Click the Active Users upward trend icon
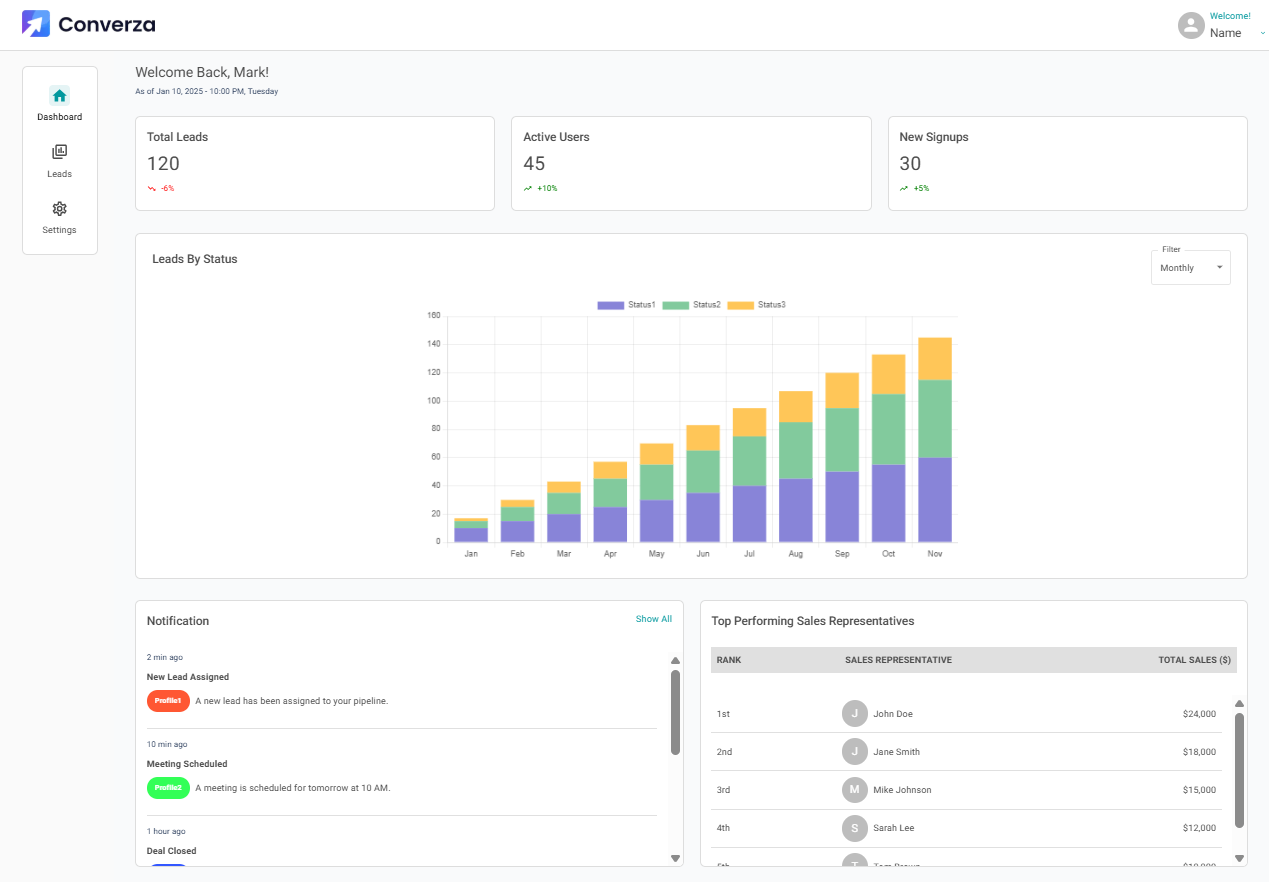 528,188
